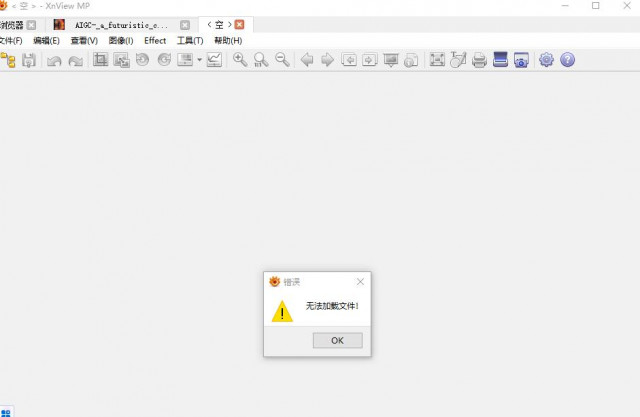Switch to the 浏览器 tab
The width and height of the screenshot is (640, 417).
[12, 25]
